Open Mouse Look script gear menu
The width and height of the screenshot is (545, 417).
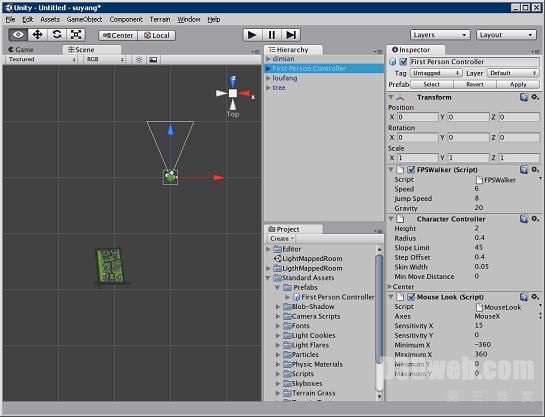535,297
